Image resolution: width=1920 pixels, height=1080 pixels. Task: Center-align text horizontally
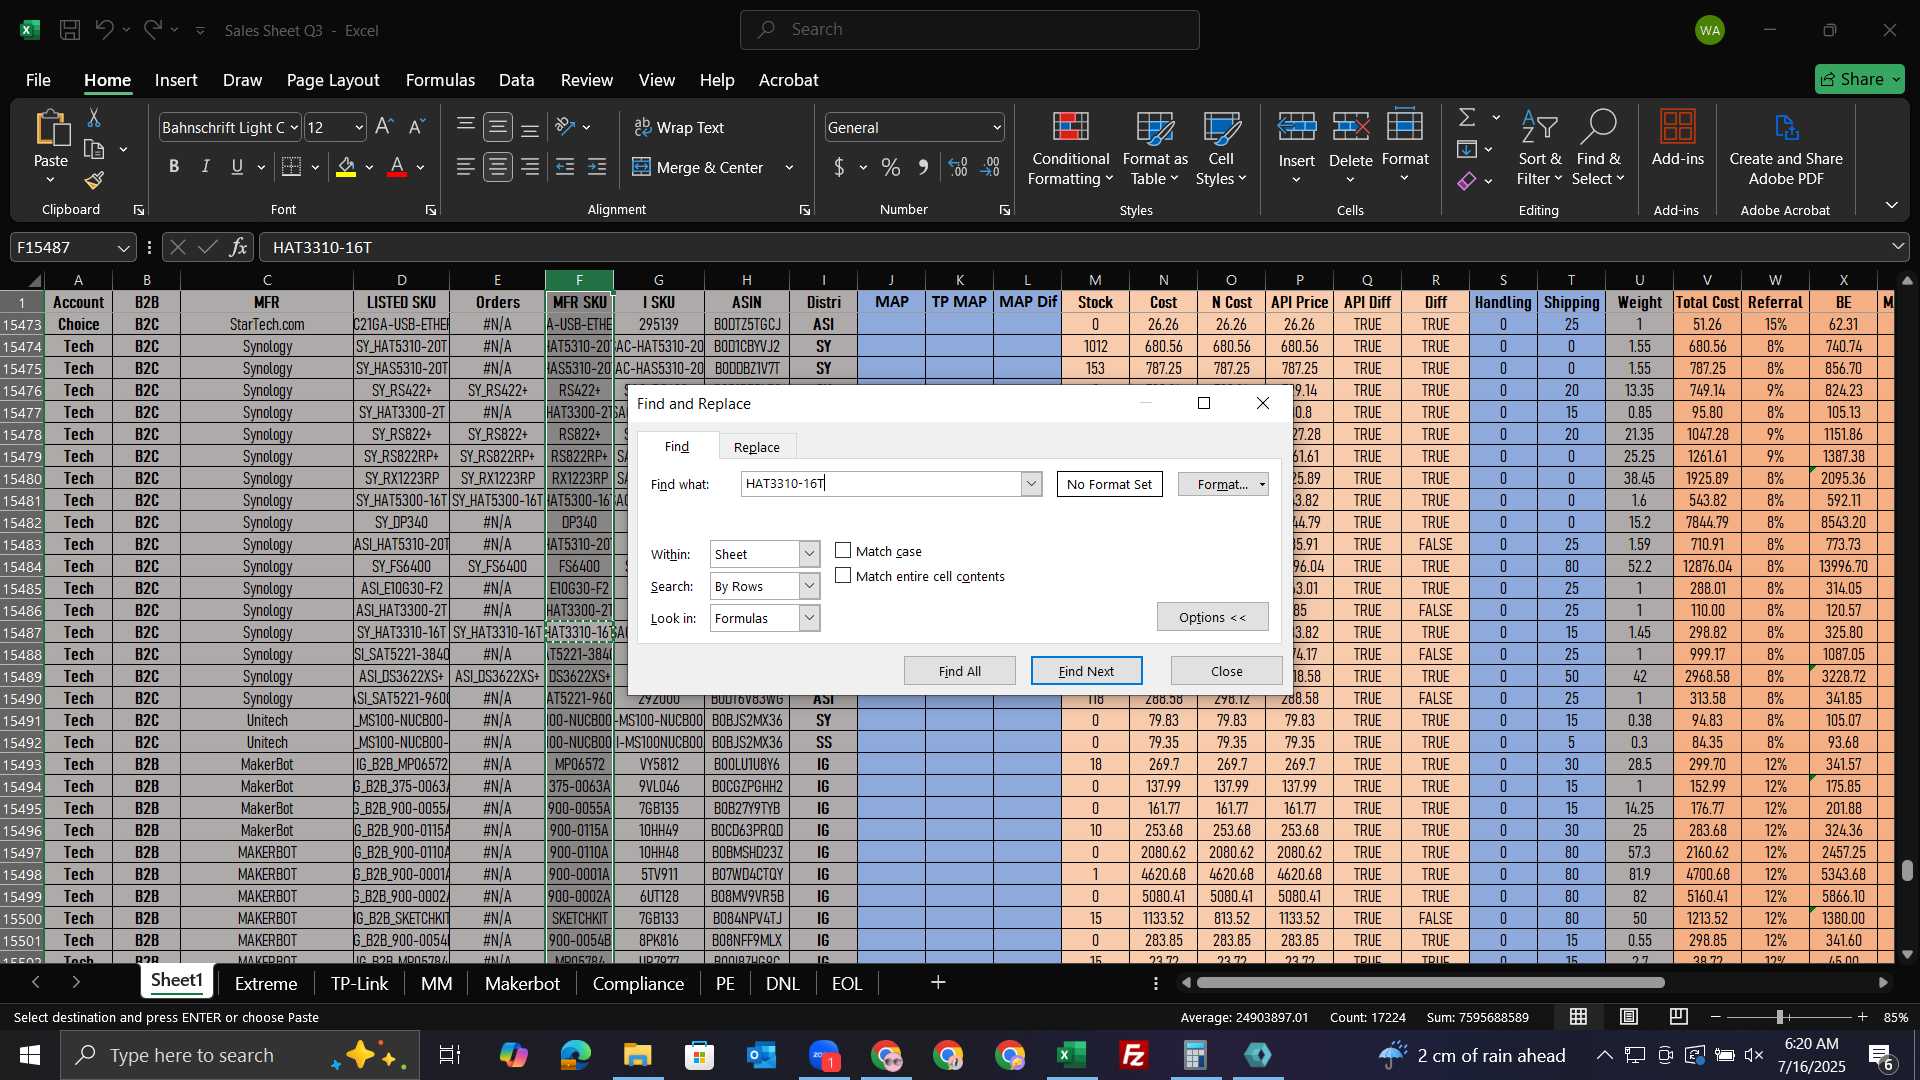coord(498,167)
